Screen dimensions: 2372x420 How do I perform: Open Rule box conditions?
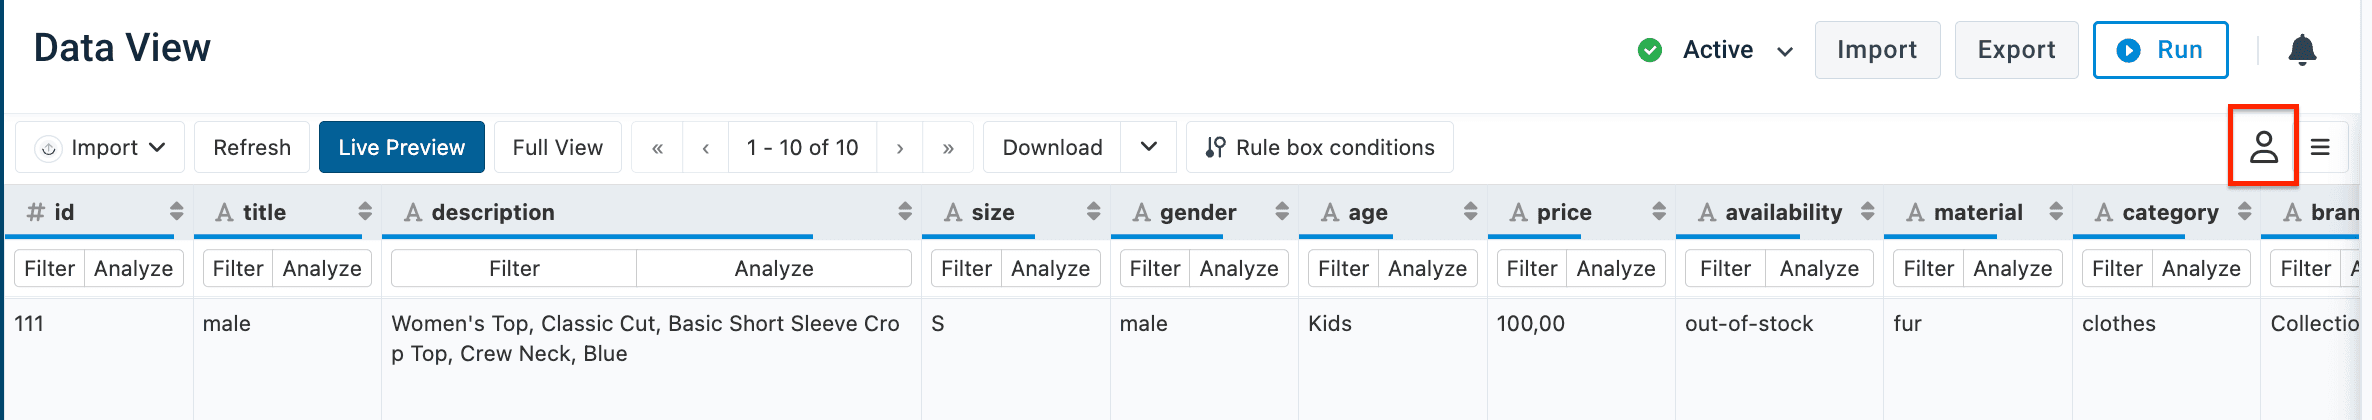click(x=1319, y=148)
